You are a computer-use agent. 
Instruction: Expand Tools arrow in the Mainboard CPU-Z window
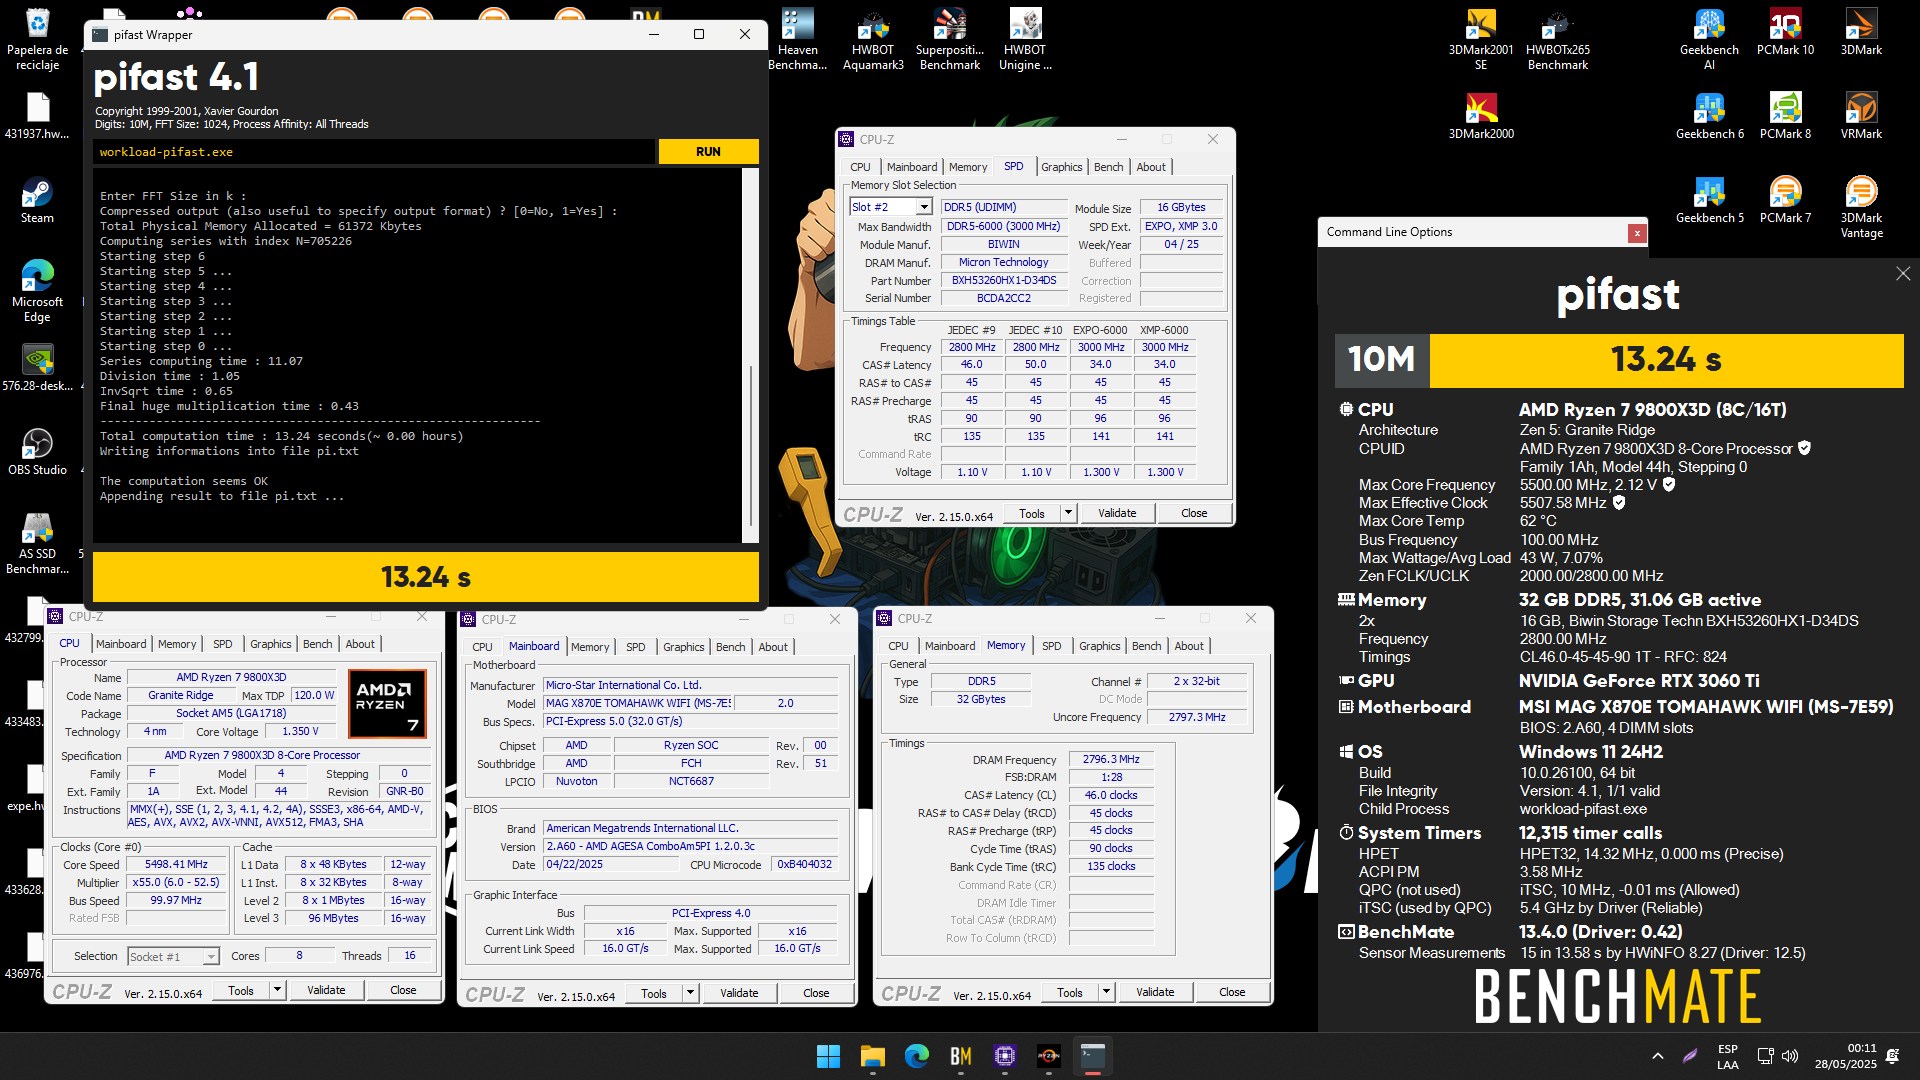(690, 993)
